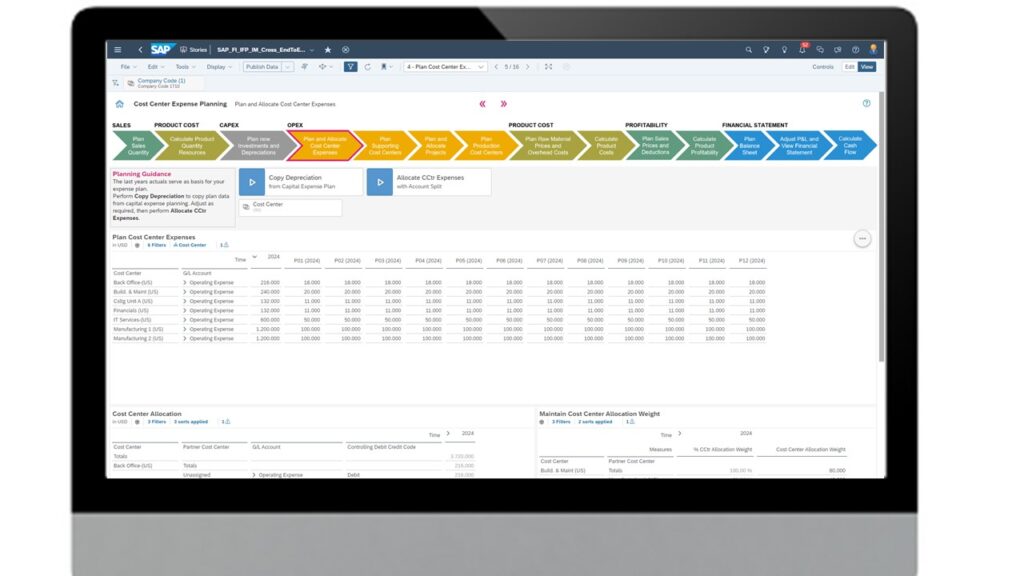The image size is (1024, 576).
Task: Switch to View mode
Action: (866, 67)
